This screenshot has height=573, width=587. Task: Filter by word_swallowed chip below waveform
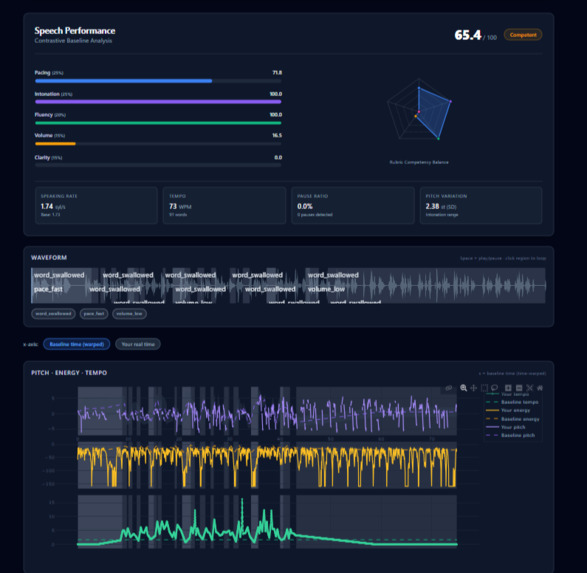pyautogui.click(x=53, y=314)
